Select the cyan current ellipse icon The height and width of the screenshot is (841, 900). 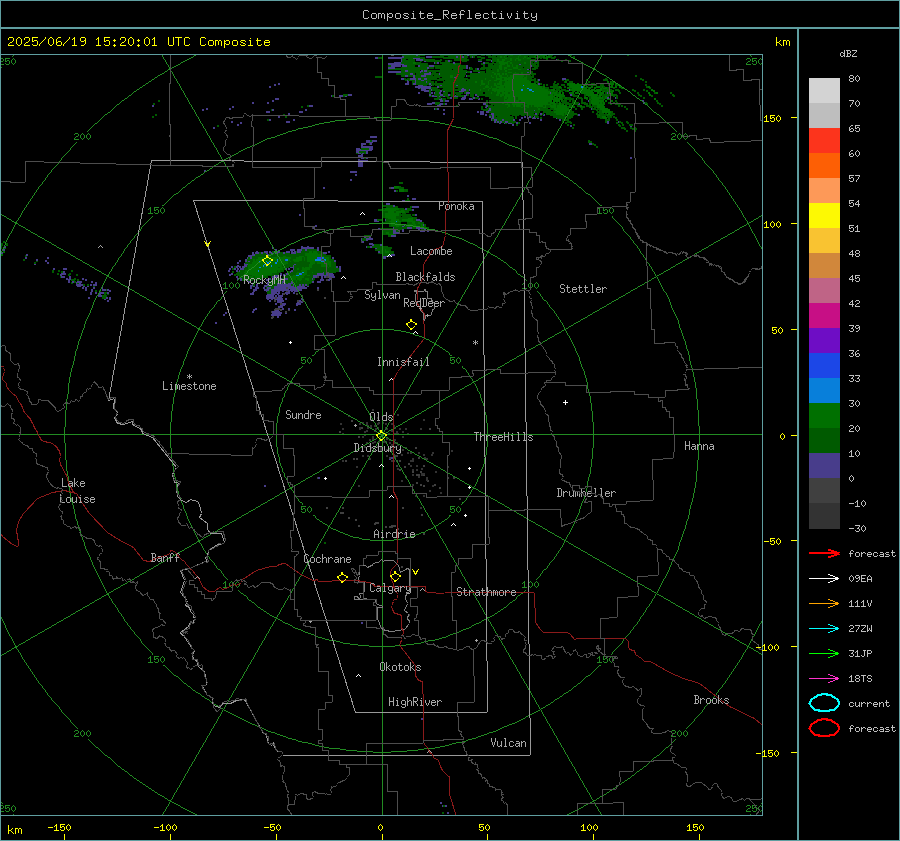click(x=824, y=703)
